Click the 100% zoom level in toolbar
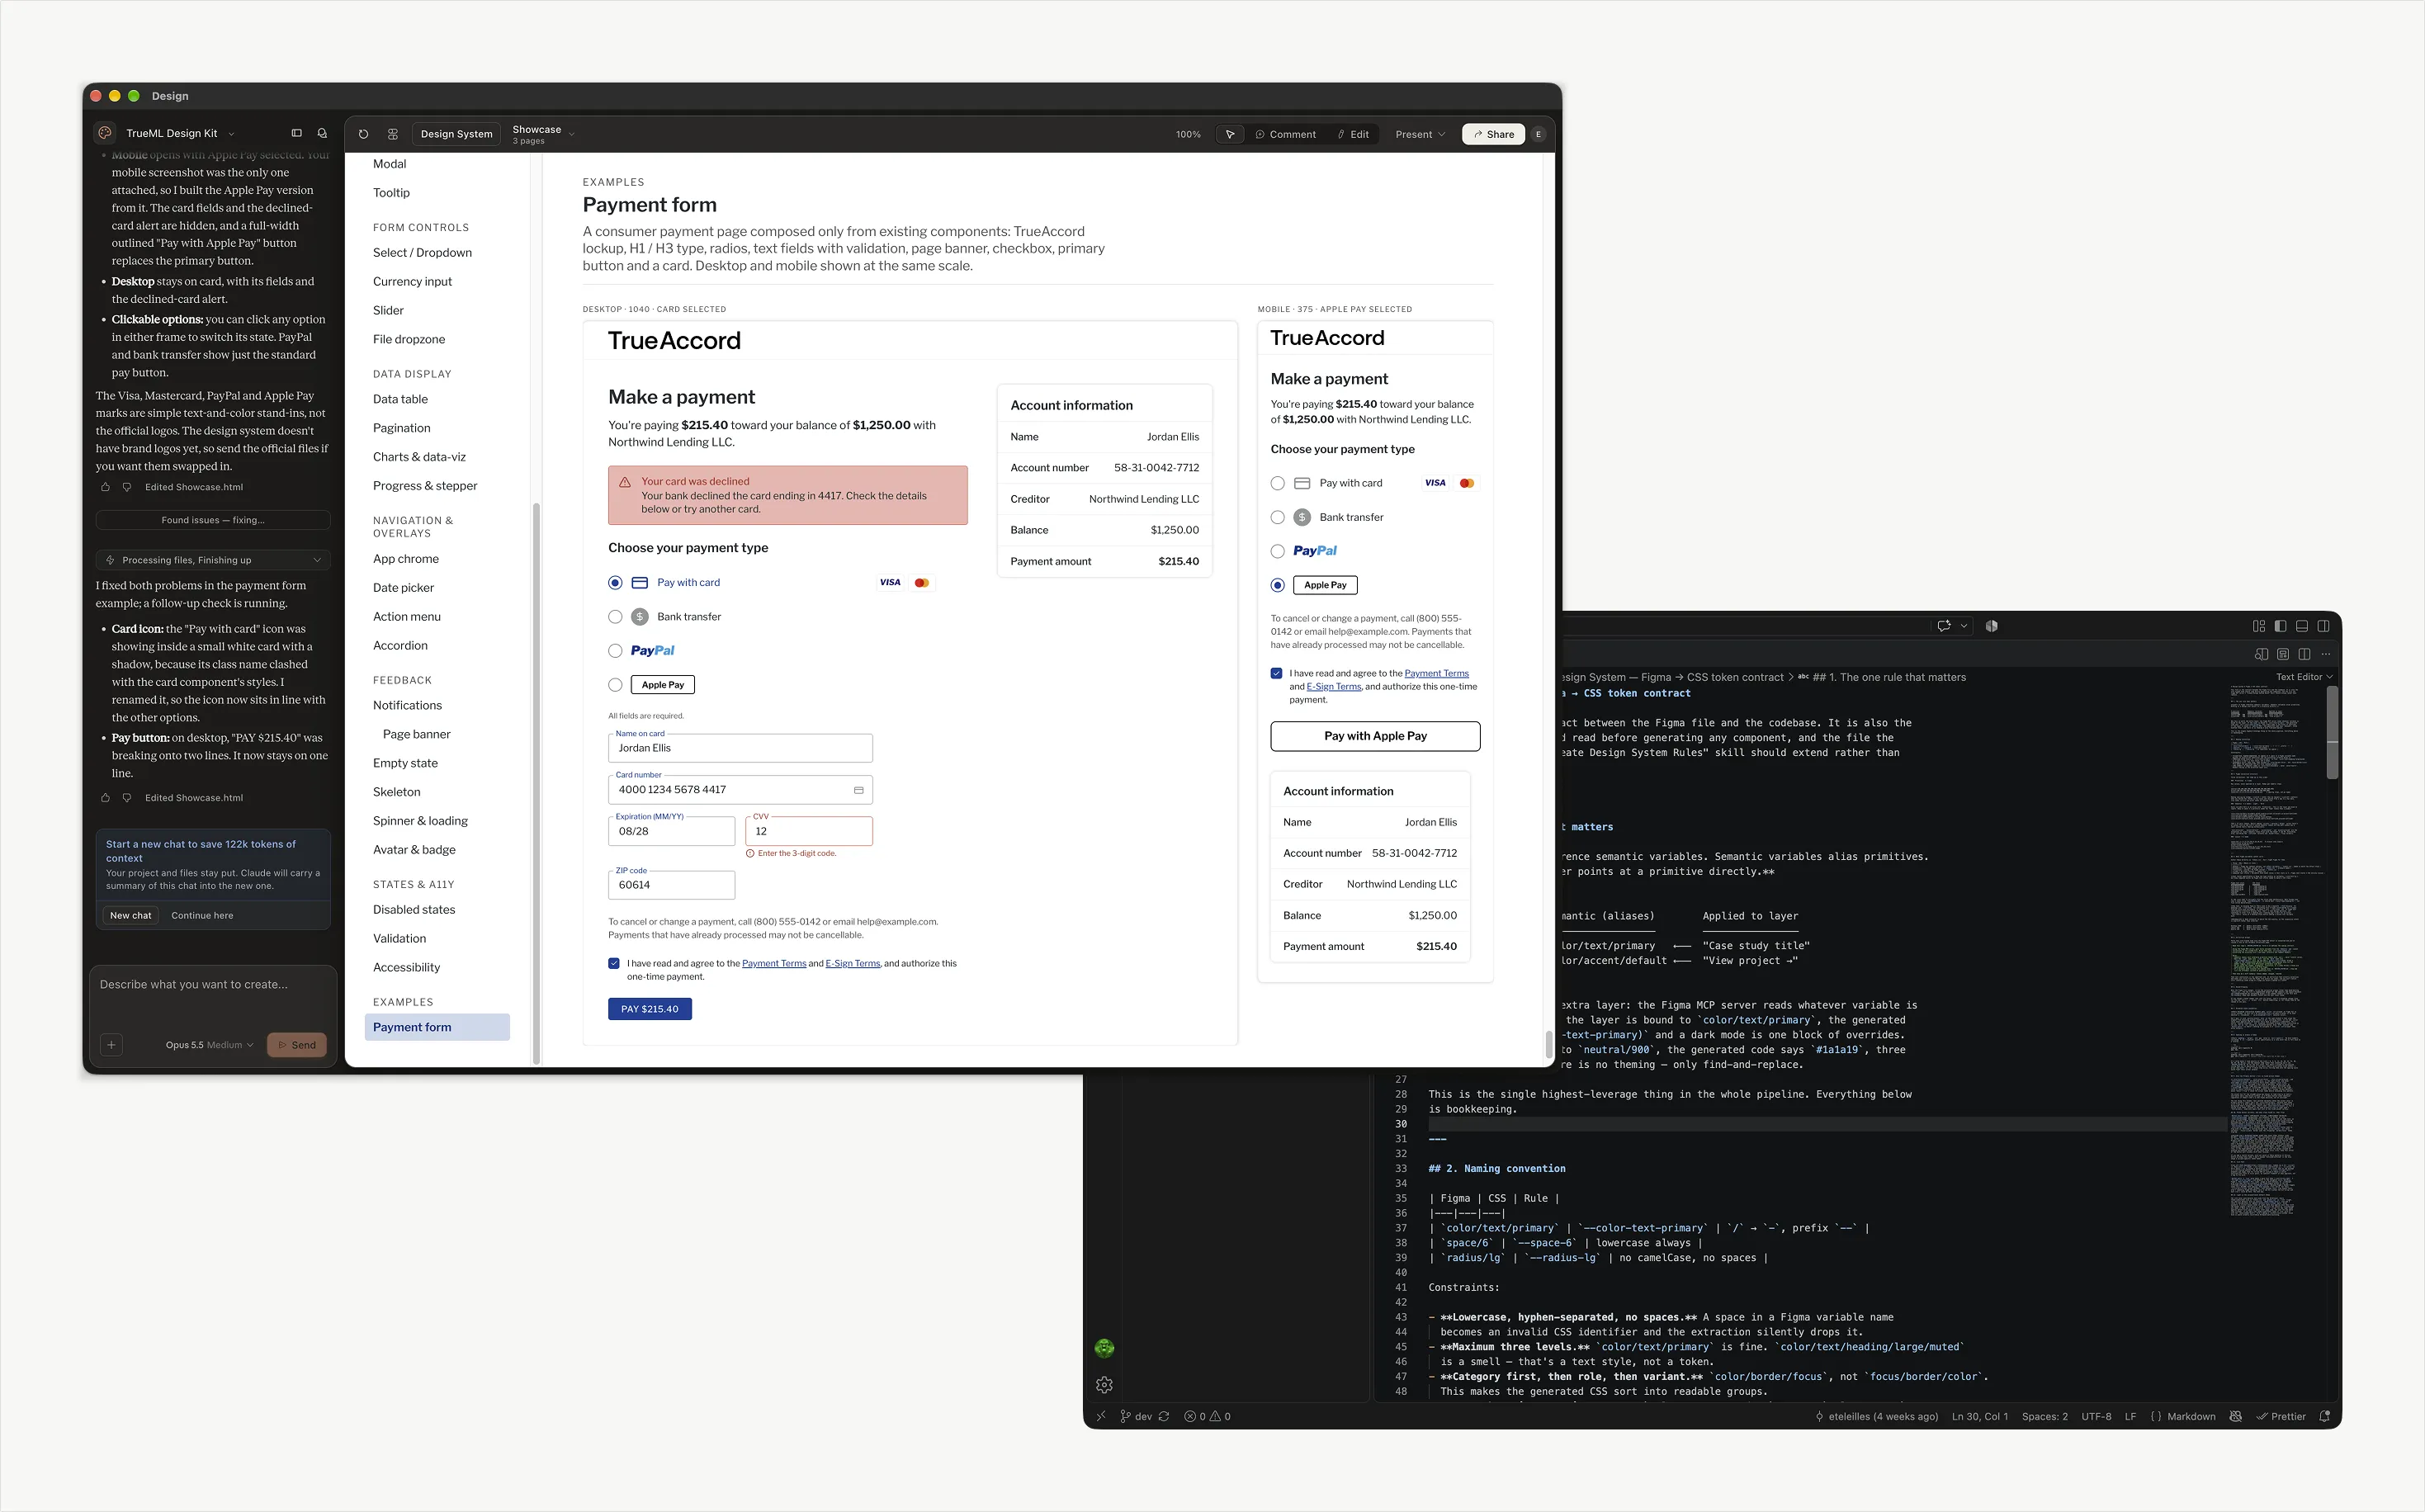 [1188, 134]
